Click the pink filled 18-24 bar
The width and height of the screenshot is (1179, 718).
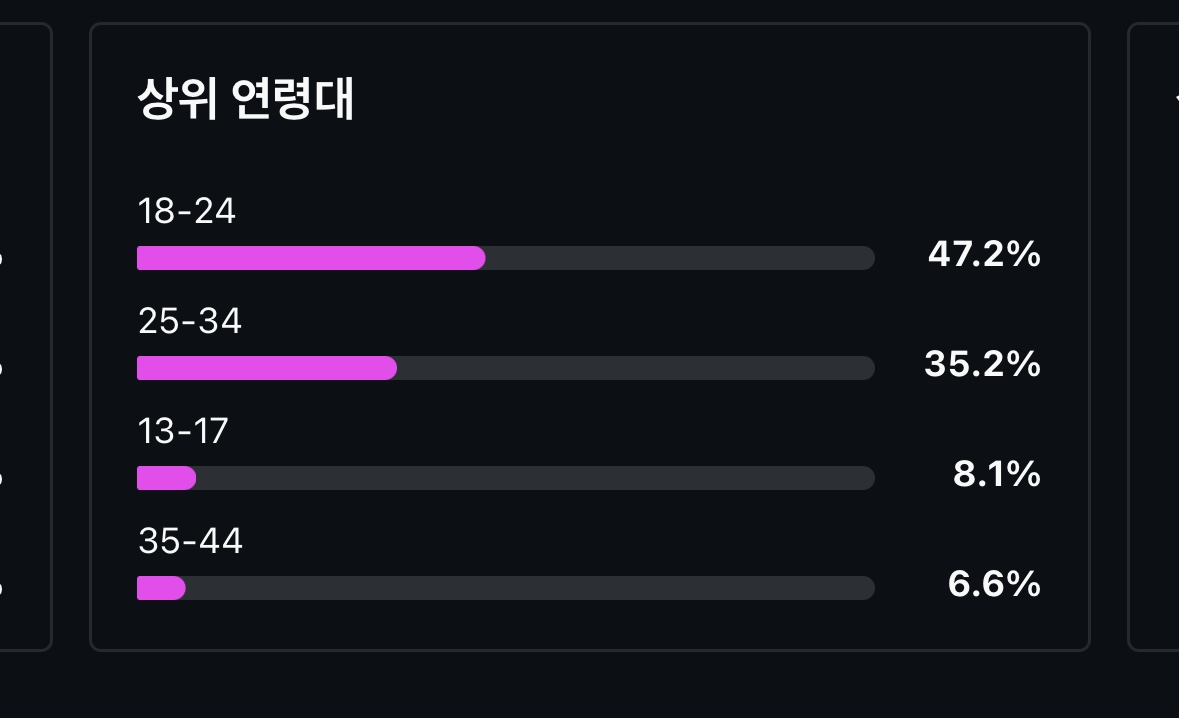(310, 258)
